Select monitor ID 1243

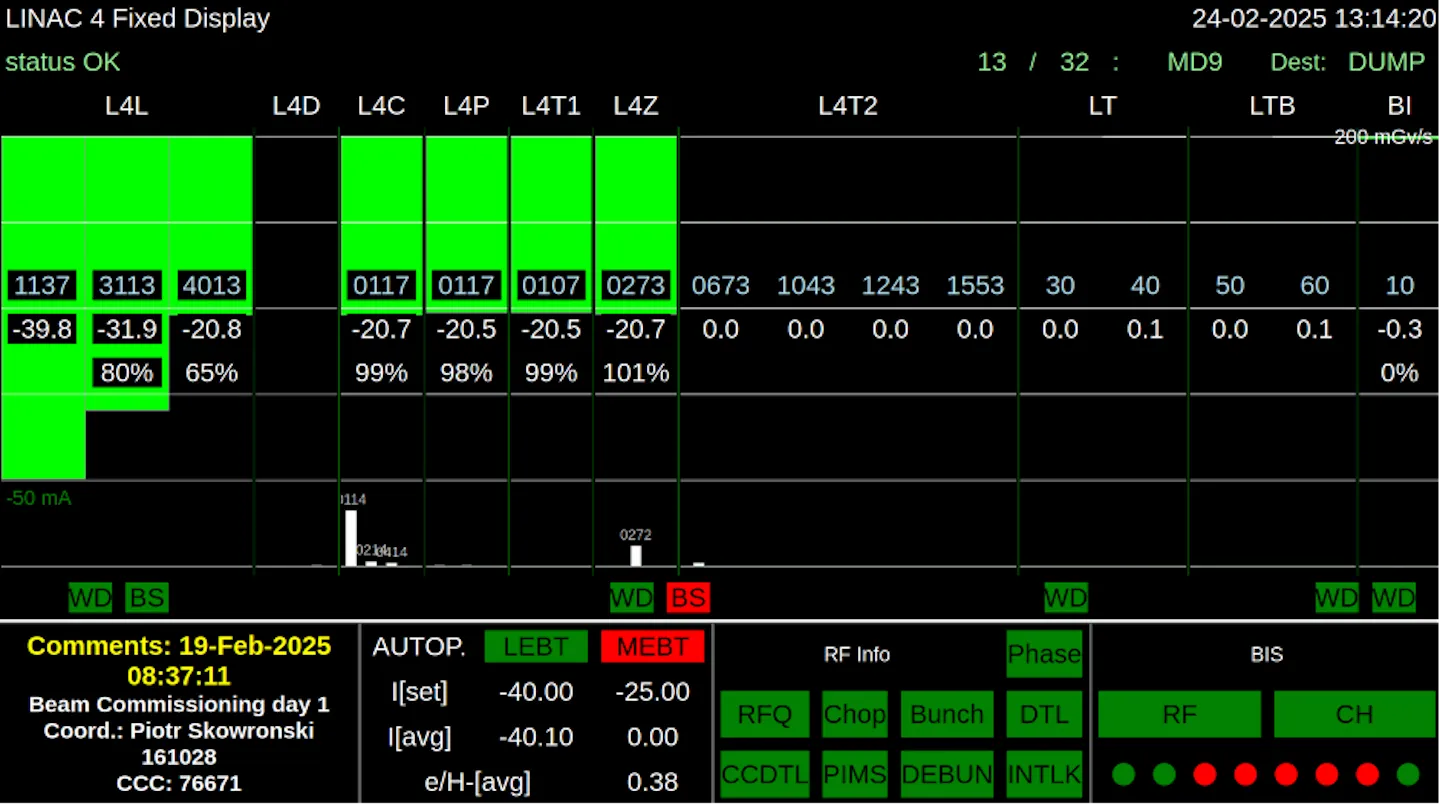click(891, 285)
